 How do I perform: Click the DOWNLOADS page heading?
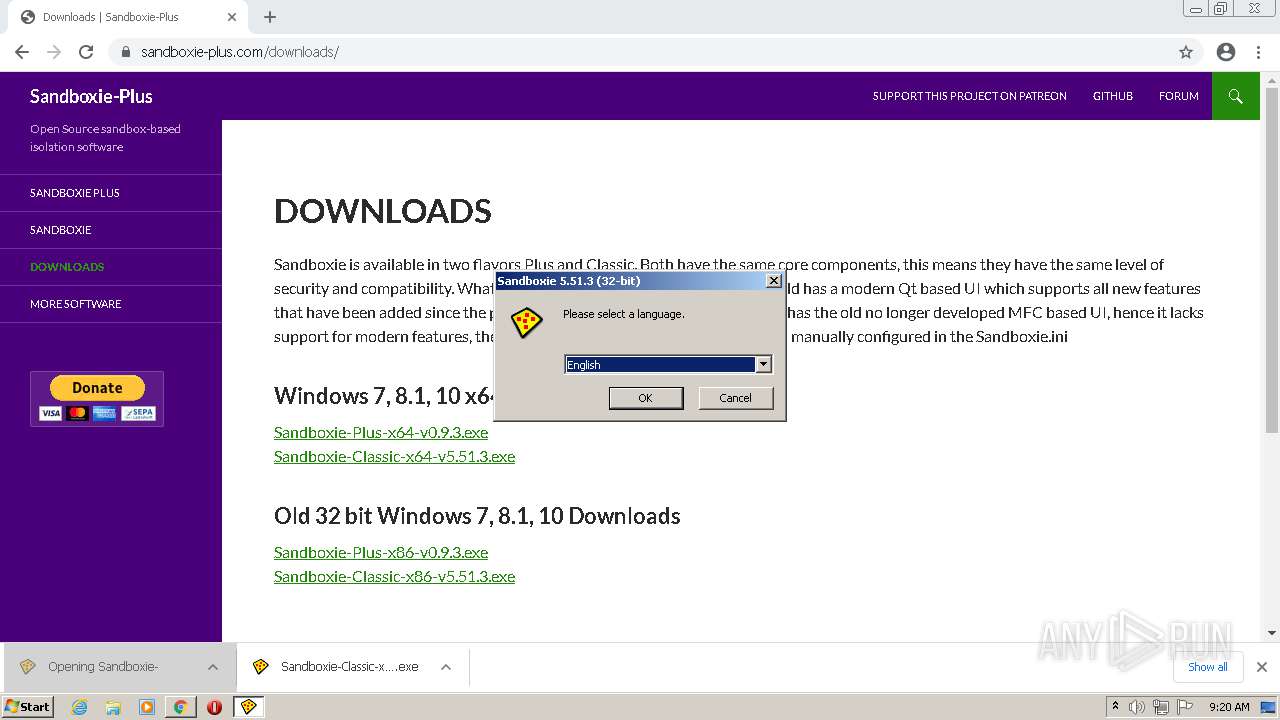(x=383, y=211)
